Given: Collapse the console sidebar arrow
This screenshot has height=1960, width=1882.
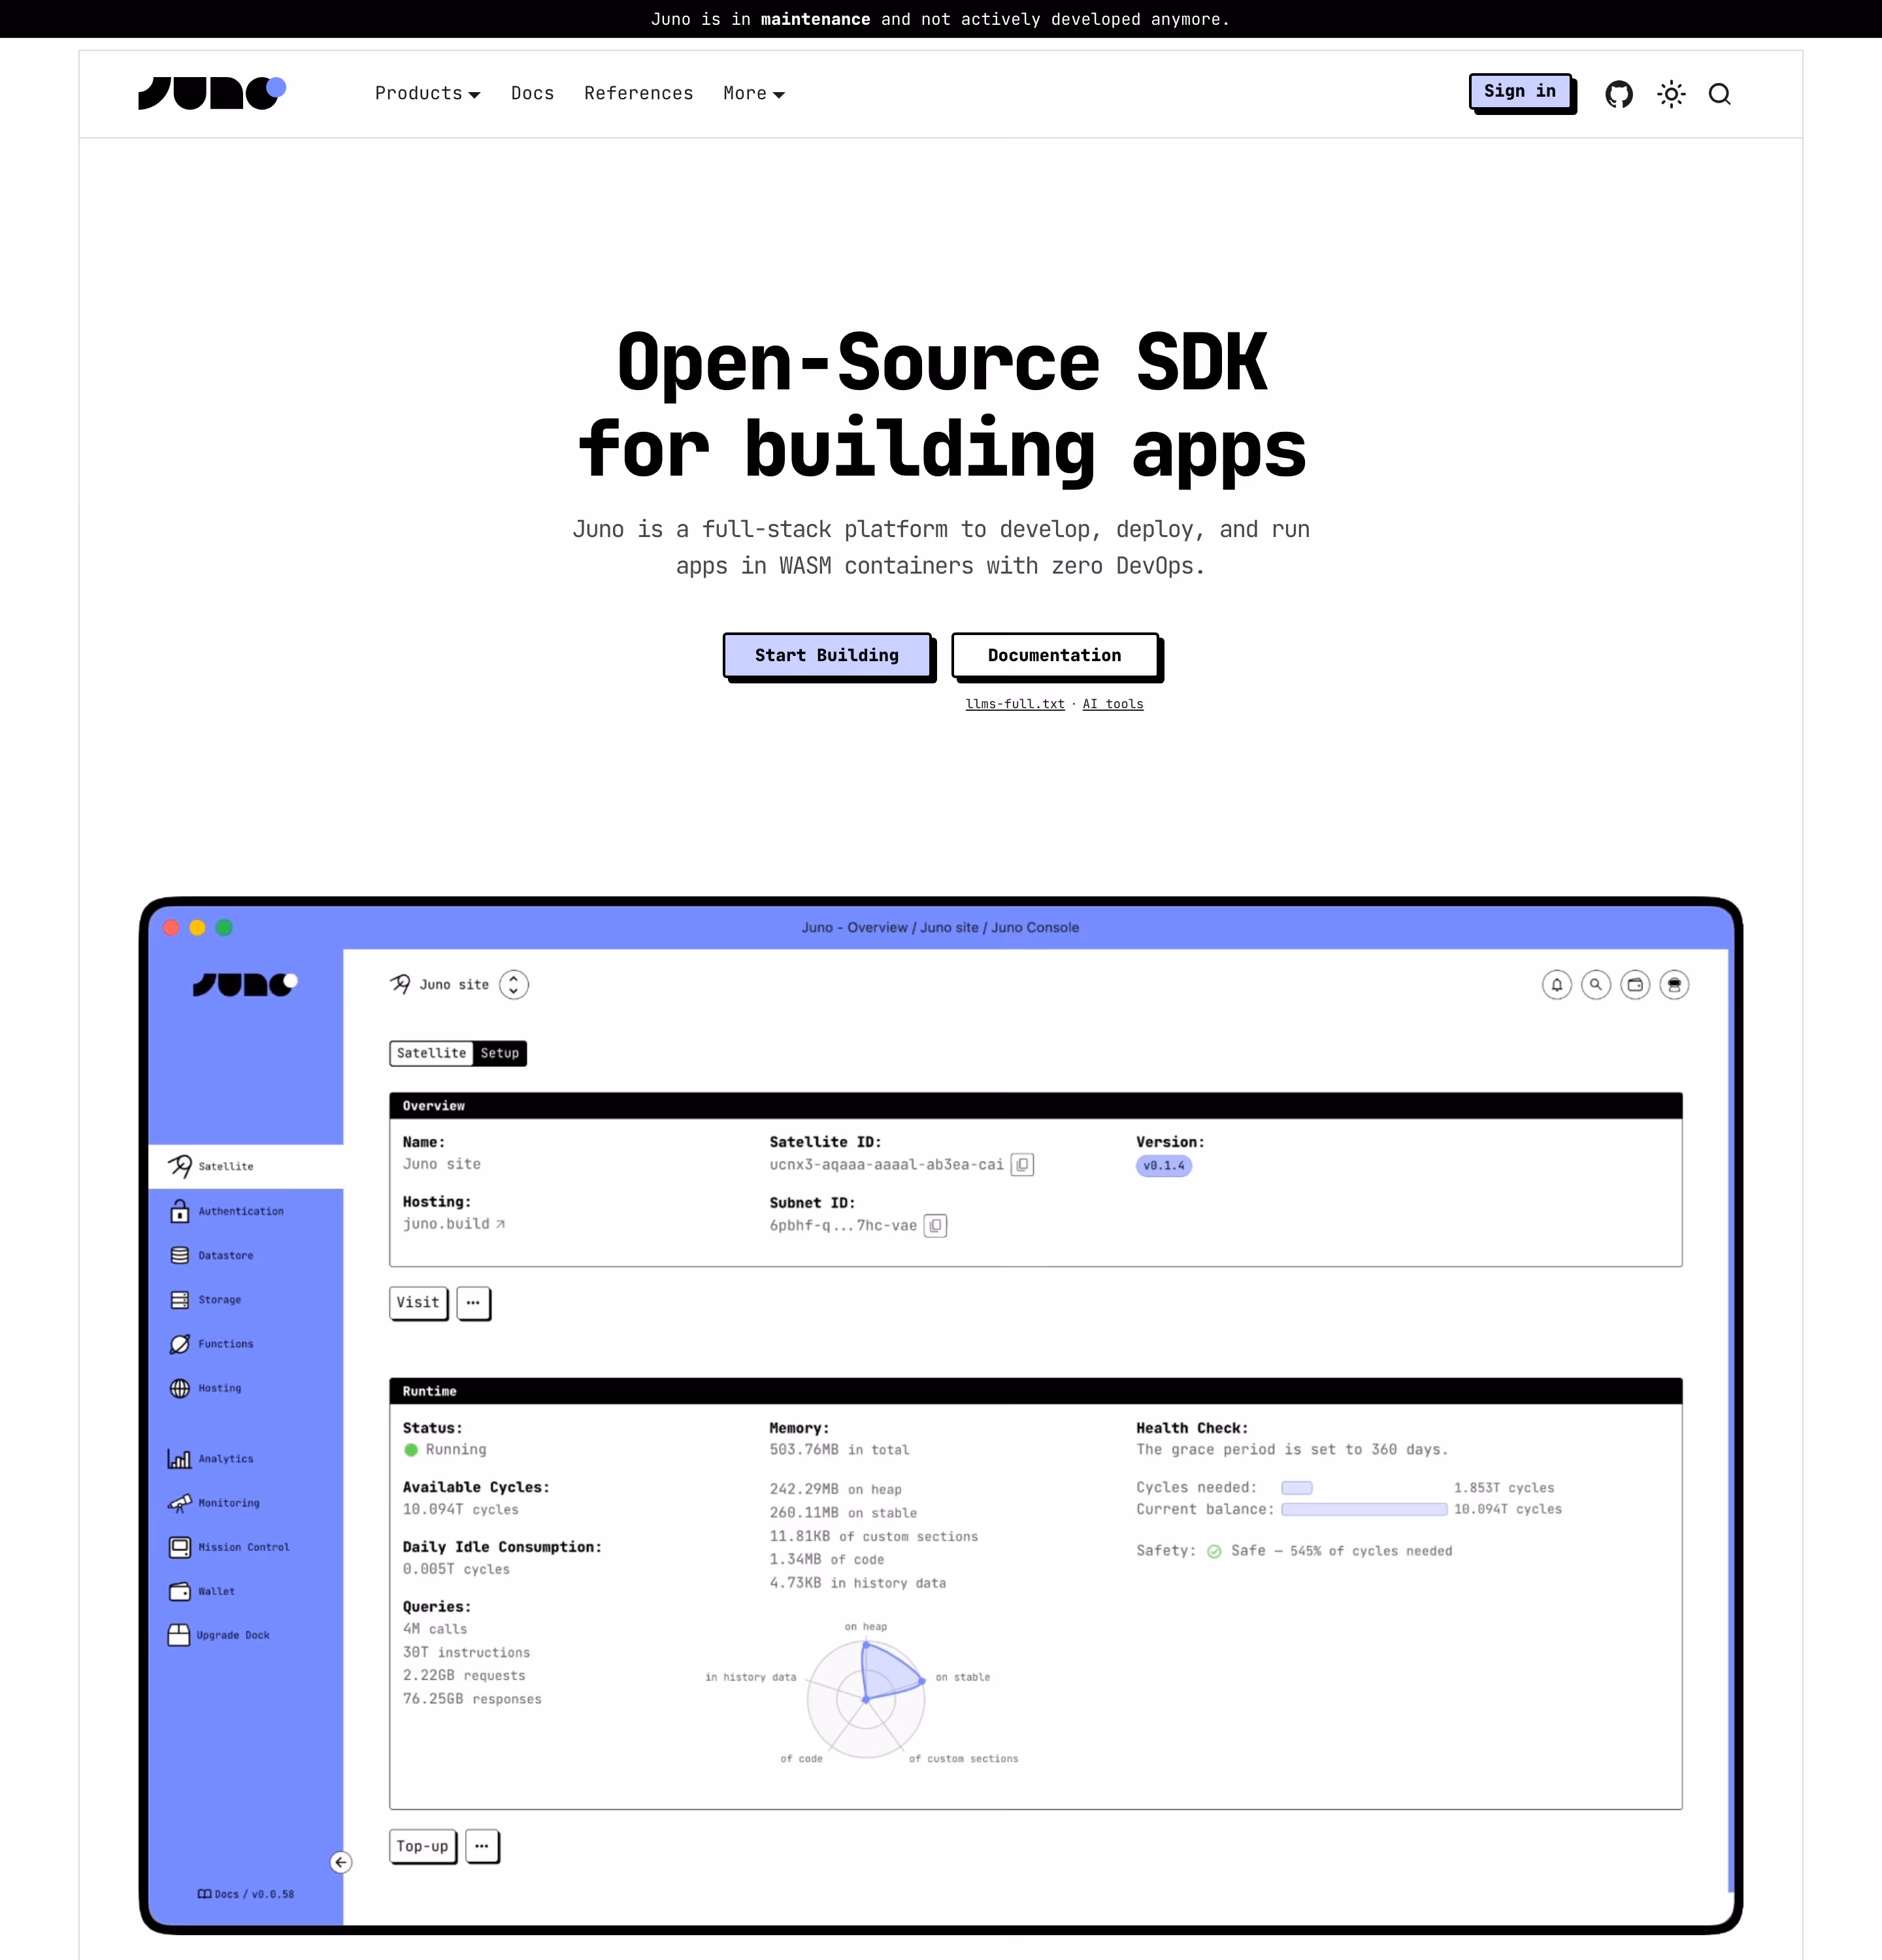Looking at the screenshot, I should [x=341, y=1862].
